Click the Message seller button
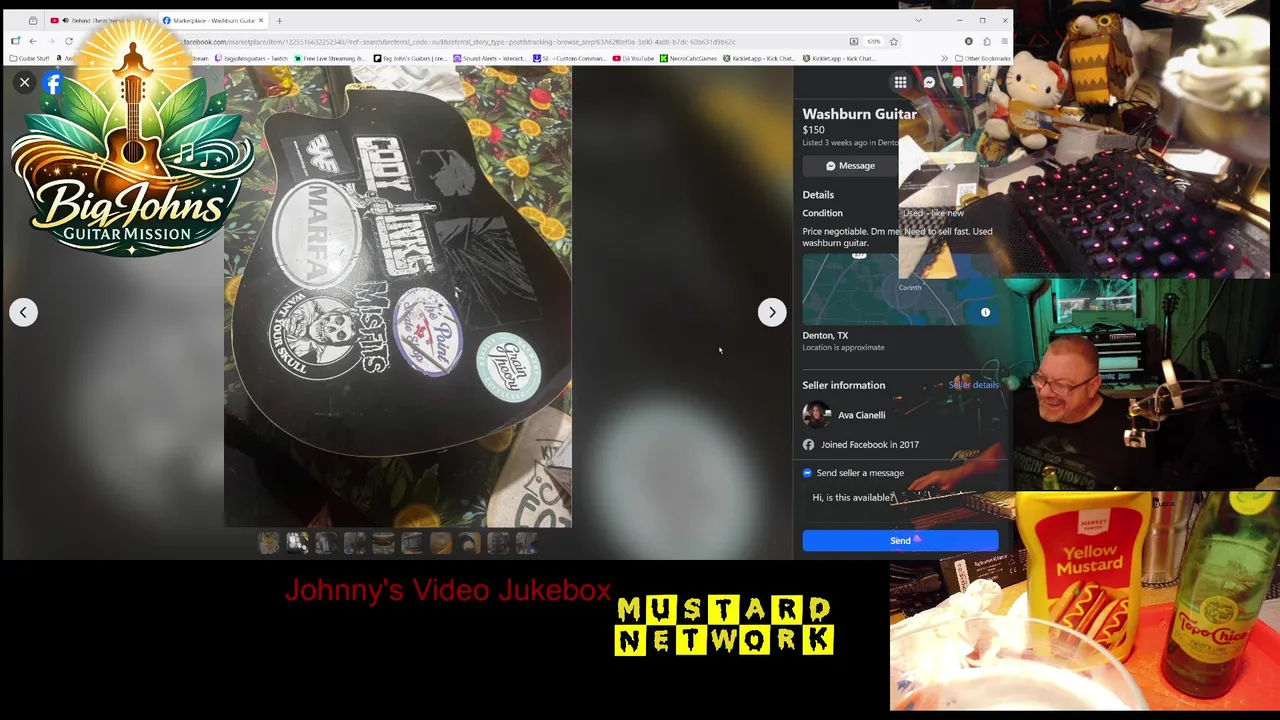The width and height of the screenshot is (1280, 720). click(x=850, y=166)
